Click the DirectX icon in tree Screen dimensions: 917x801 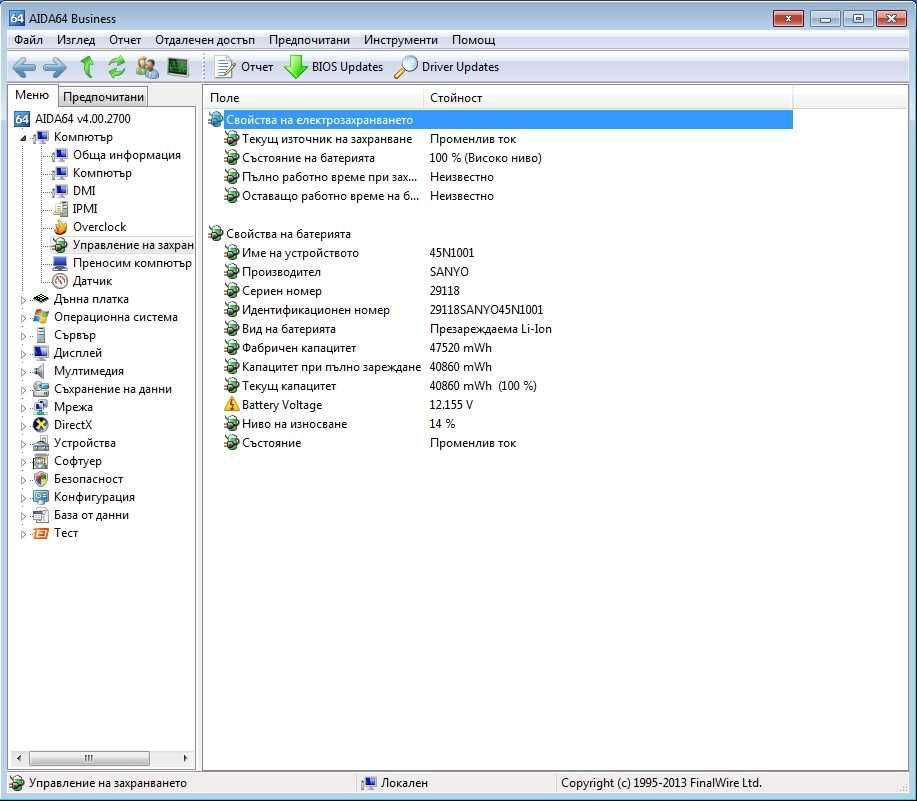point(41,425)
